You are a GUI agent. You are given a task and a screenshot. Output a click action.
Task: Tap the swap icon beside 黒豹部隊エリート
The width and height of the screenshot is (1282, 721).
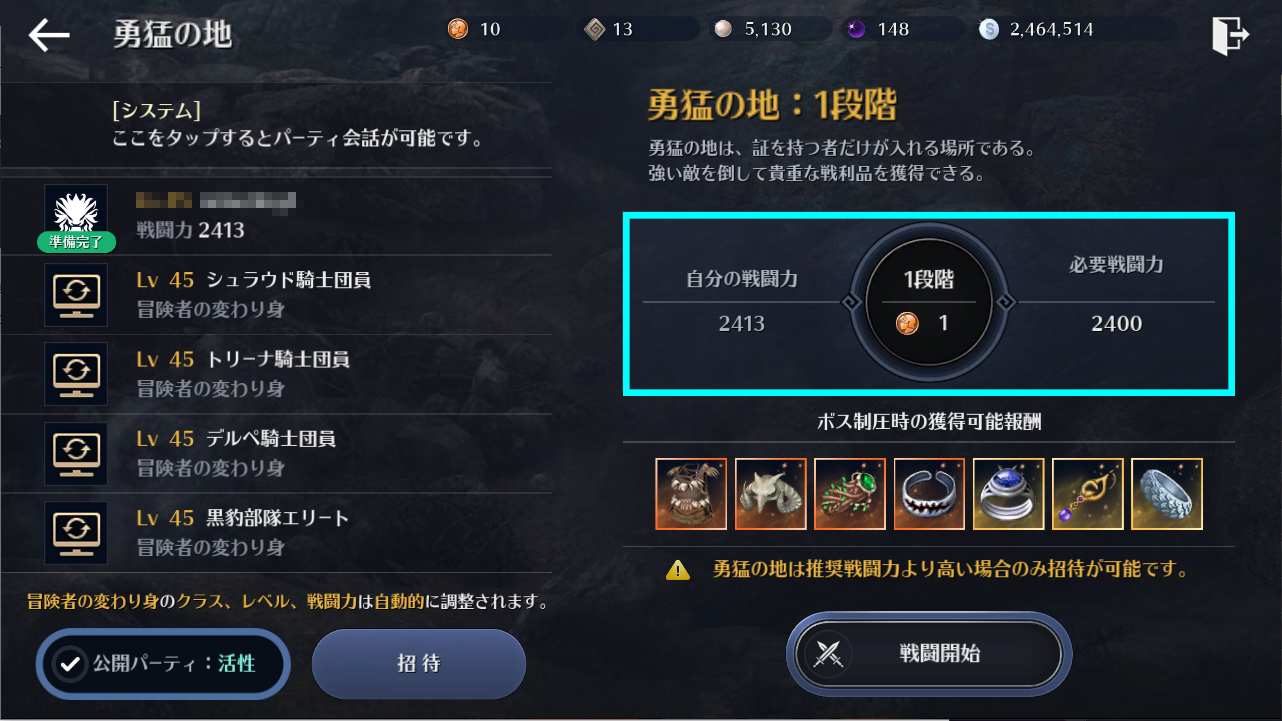pos(76,533)
